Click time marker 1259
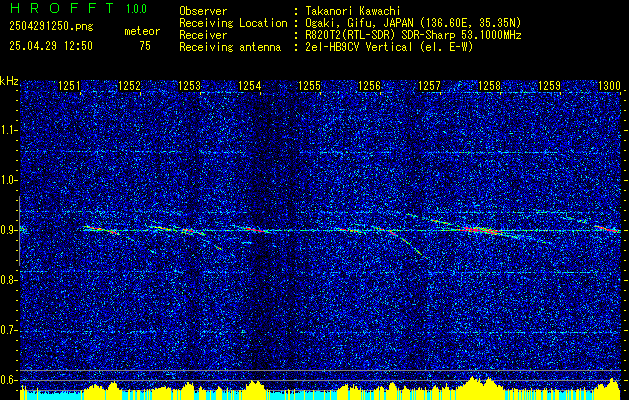This screenshot has height=400, width=629. click(x=550, y=86)
